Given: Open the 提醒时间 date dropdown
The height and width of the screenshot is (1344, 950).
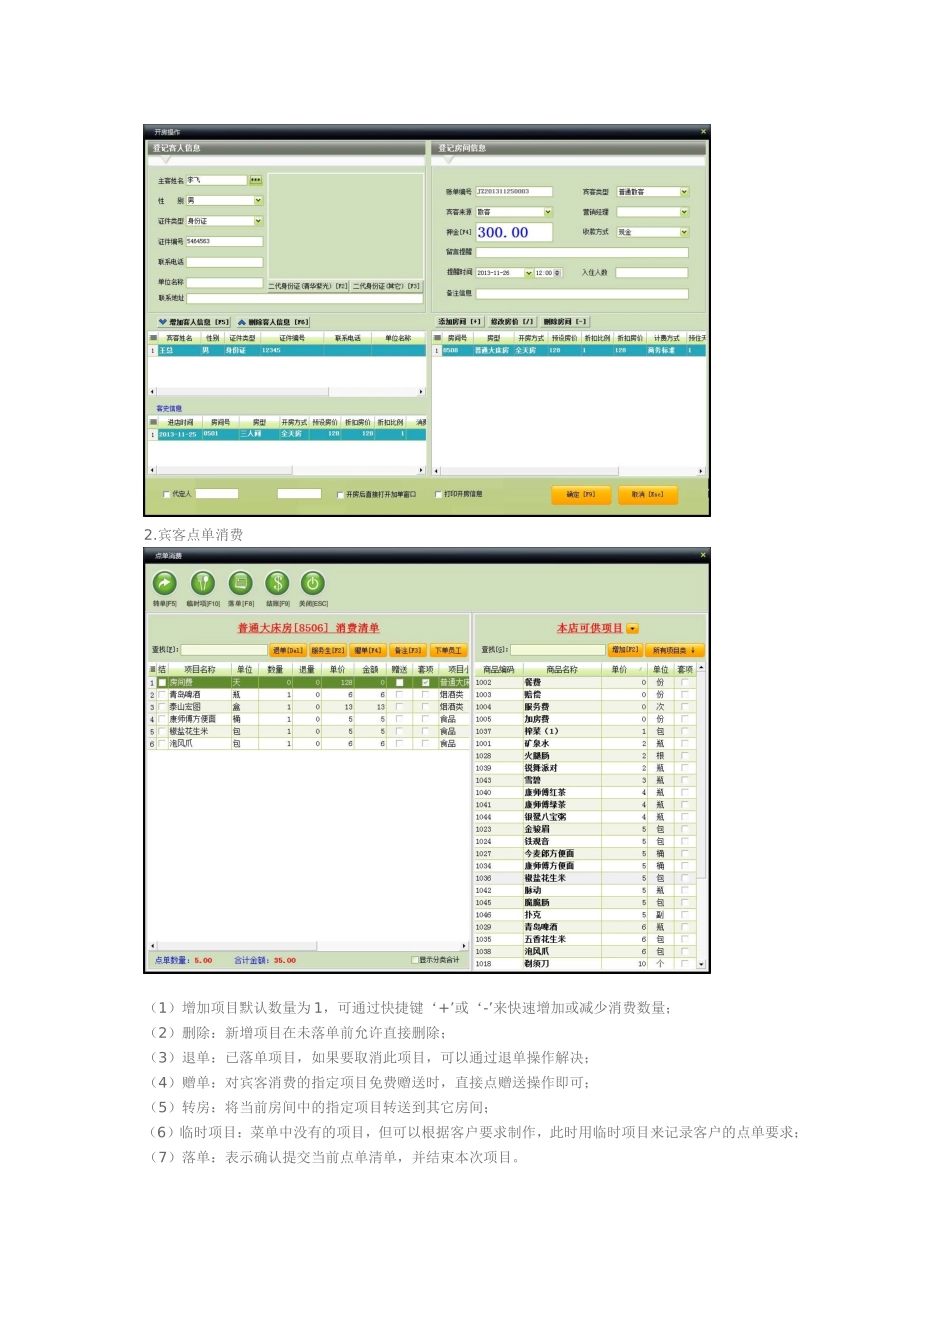Looking at the screenshot, I should (529, 273).
